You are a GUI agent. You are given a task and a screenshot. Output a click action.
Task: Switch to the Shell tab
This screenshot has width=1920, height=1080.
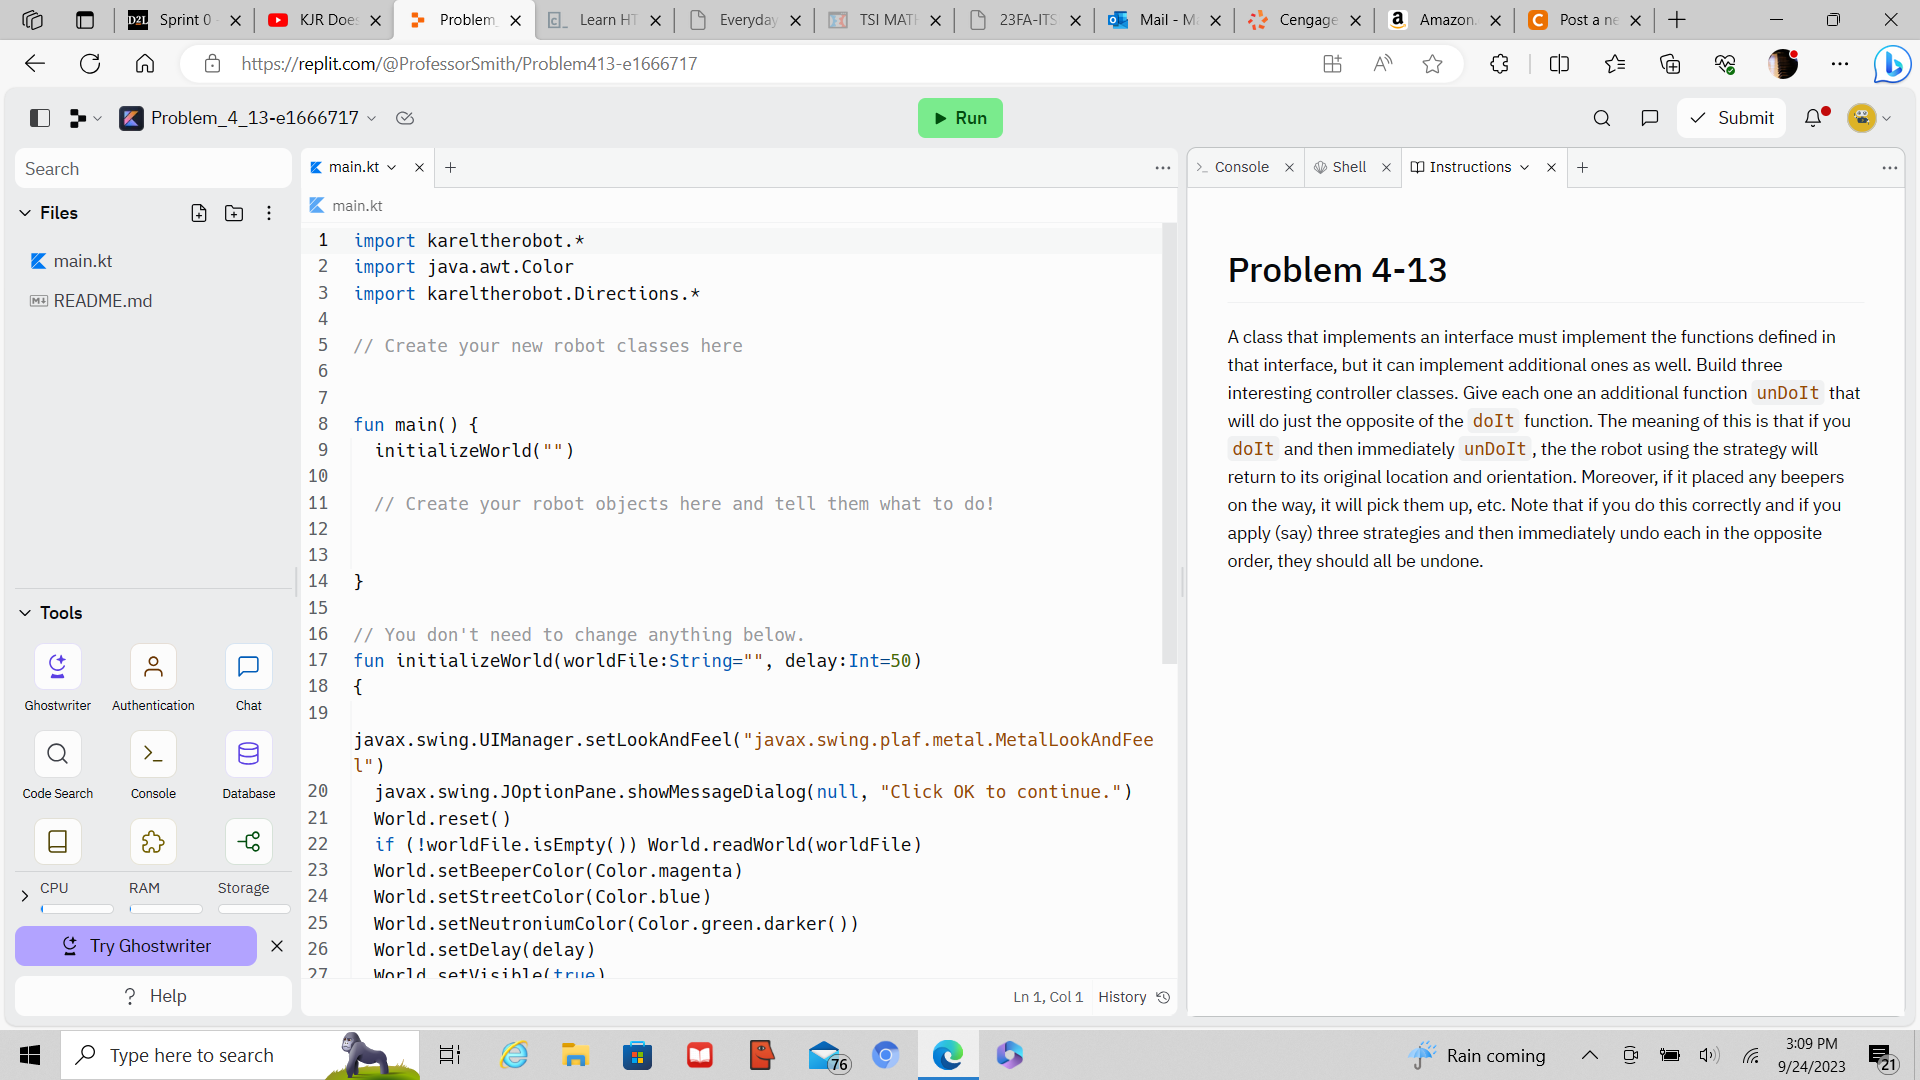tap(1348, 167)
